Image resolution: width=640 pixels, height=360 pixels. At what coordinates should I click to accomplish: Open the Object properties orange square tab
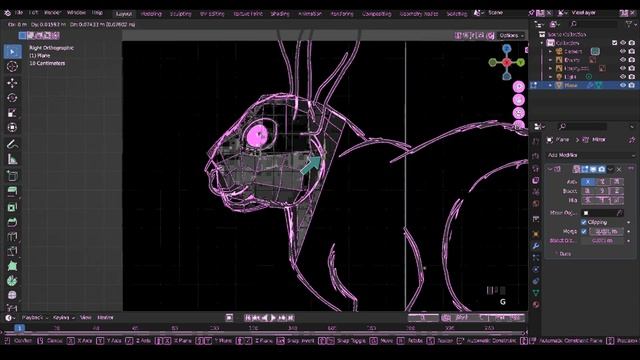(x=536, y=234)
